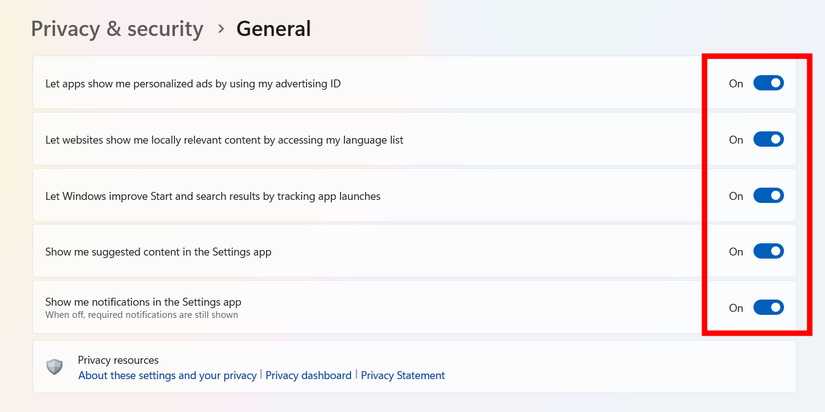
Task: Open the Privacy dashboard link
Action: (x=308, y=376)
